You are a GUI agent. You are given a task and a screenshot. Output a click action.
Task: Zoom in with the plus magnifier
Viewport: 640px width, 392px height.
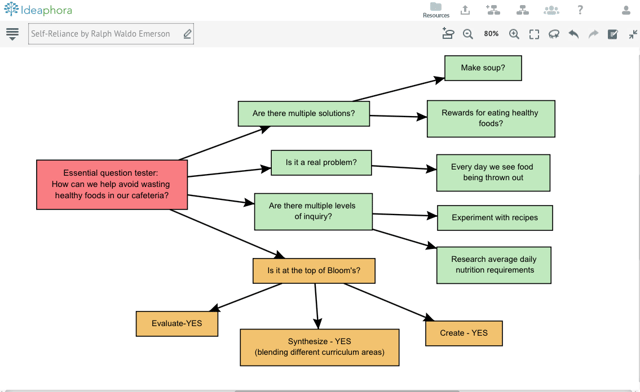[x=514, y=34]
